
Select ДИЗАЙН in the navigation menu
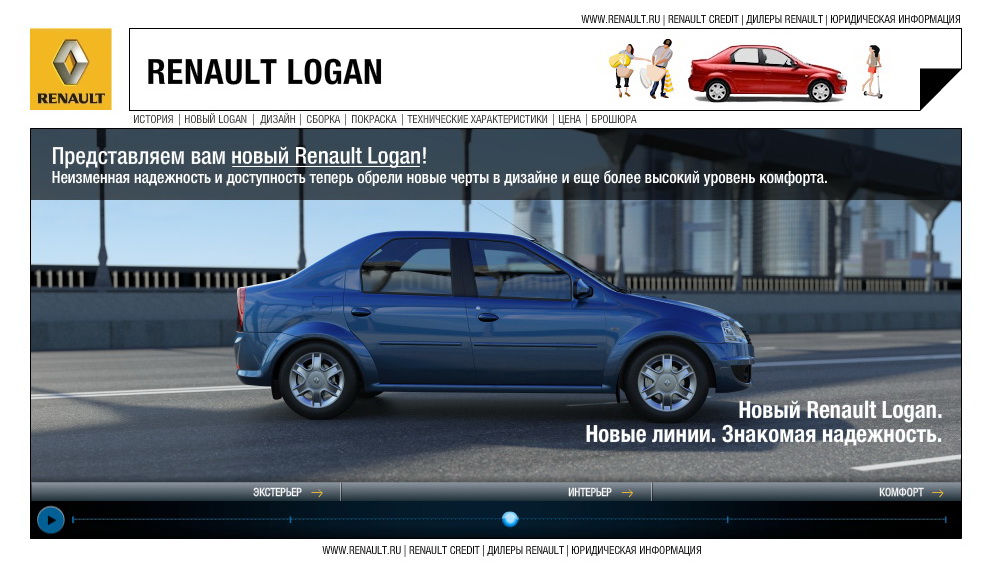pyautogui.click(x=278, y=119)
